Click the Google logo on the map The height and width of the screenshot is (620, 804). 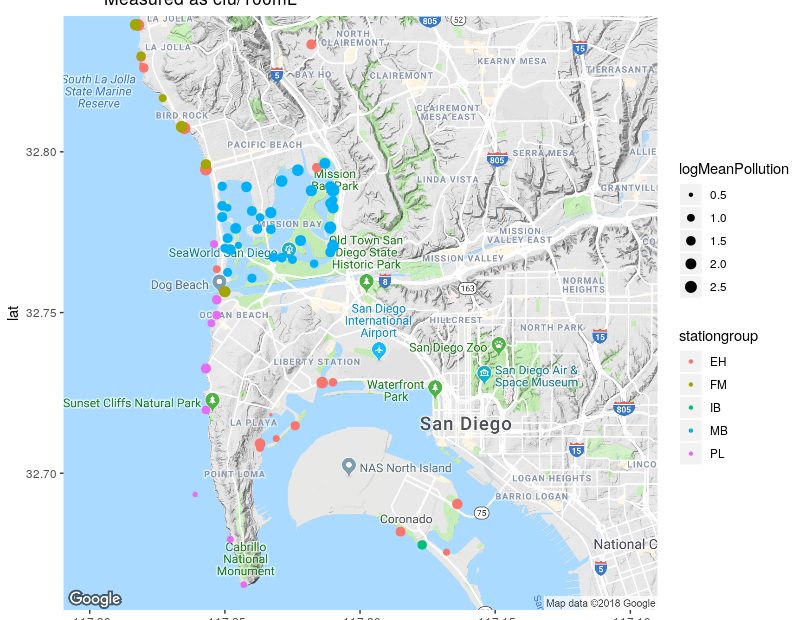95,598
